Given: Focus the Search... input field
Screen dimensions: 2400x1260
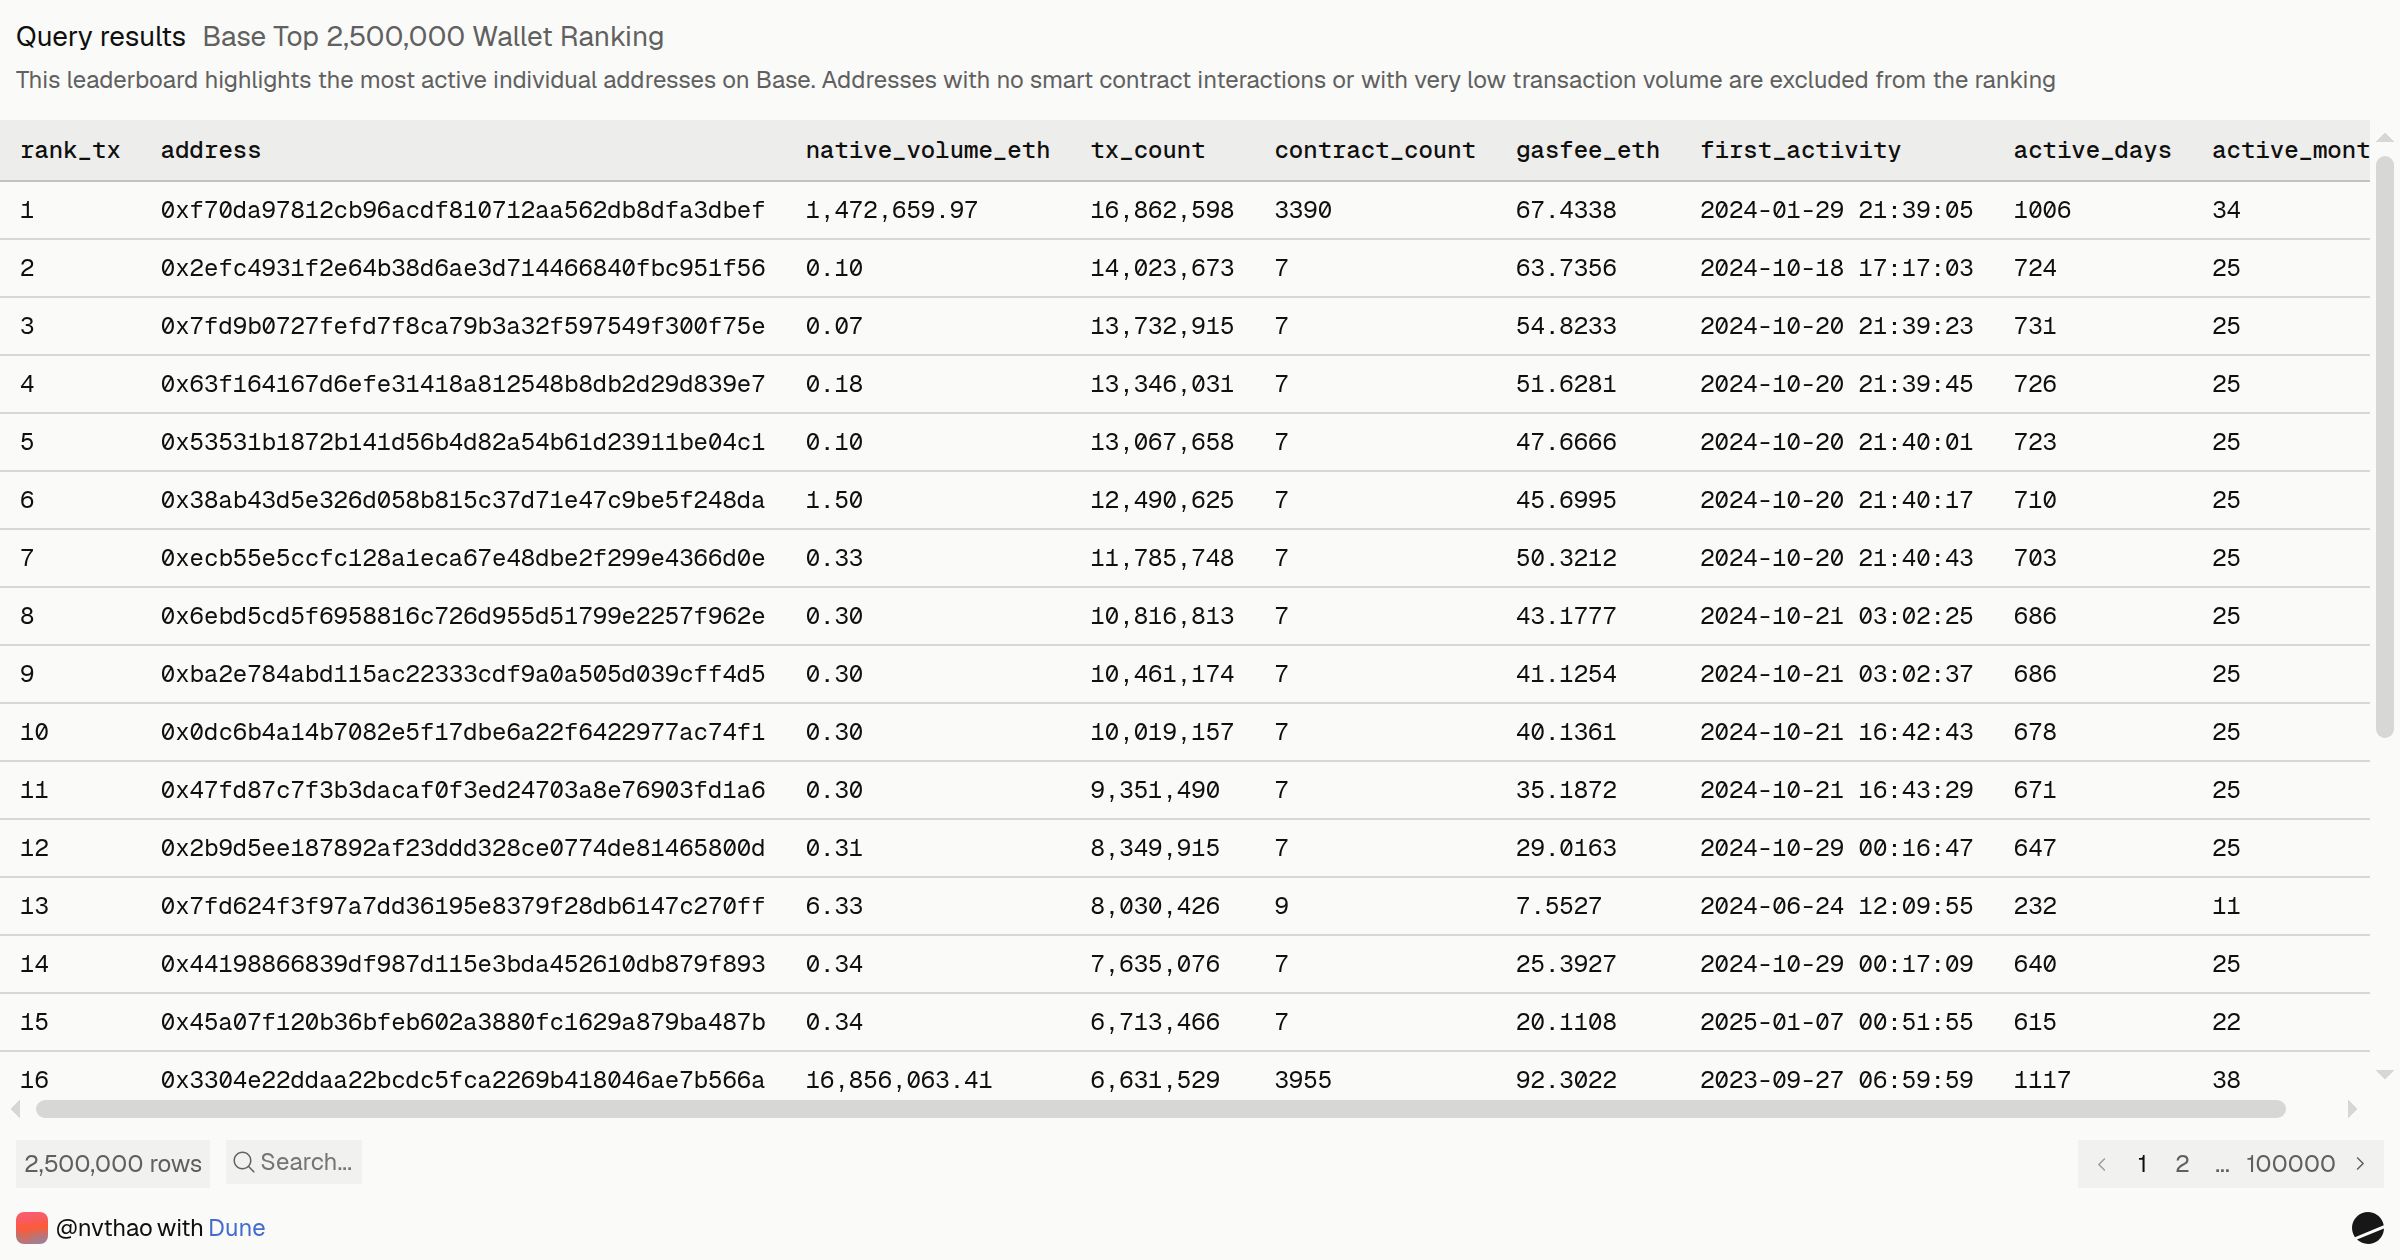Looking at the screenshot, I should (294, 1162).
